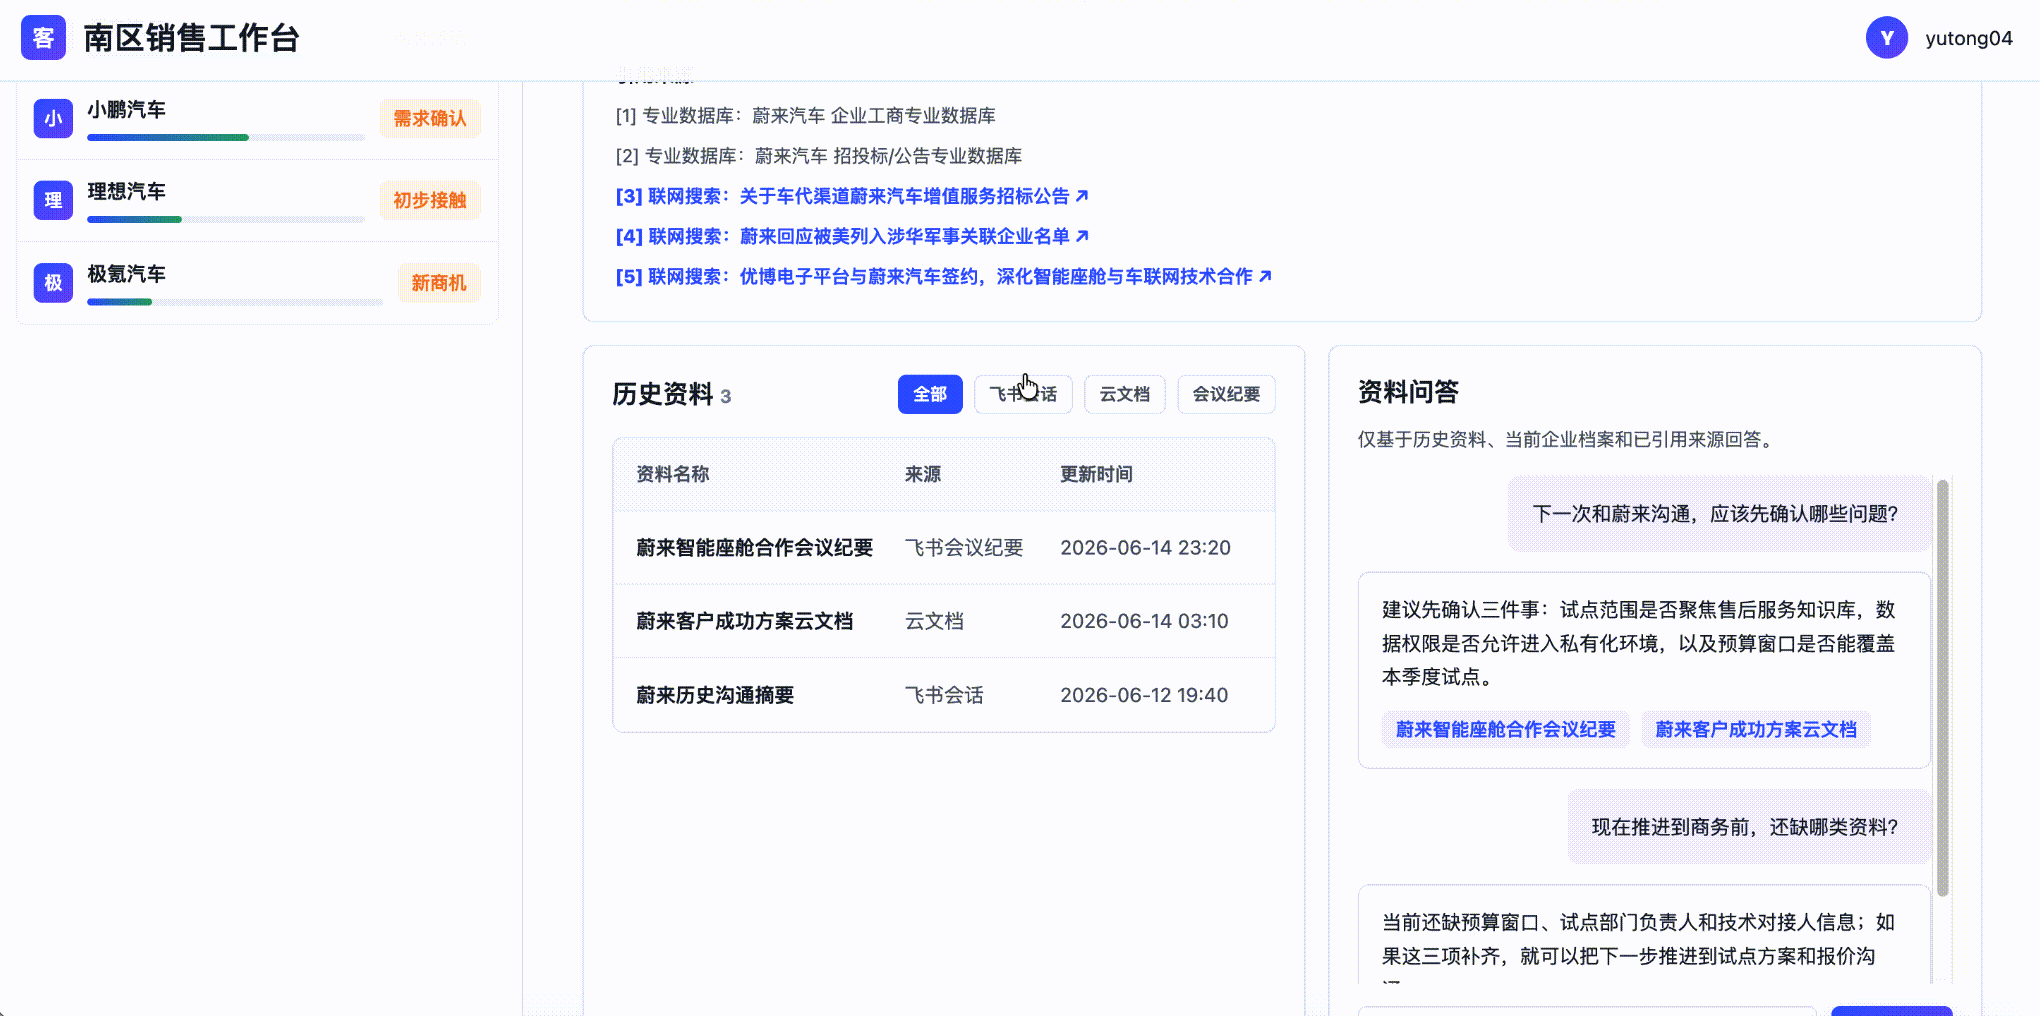The image size is (2040, 1016).
Task: Select the 极氪汽车 avatar icon
Action: (x=53, y=283)
